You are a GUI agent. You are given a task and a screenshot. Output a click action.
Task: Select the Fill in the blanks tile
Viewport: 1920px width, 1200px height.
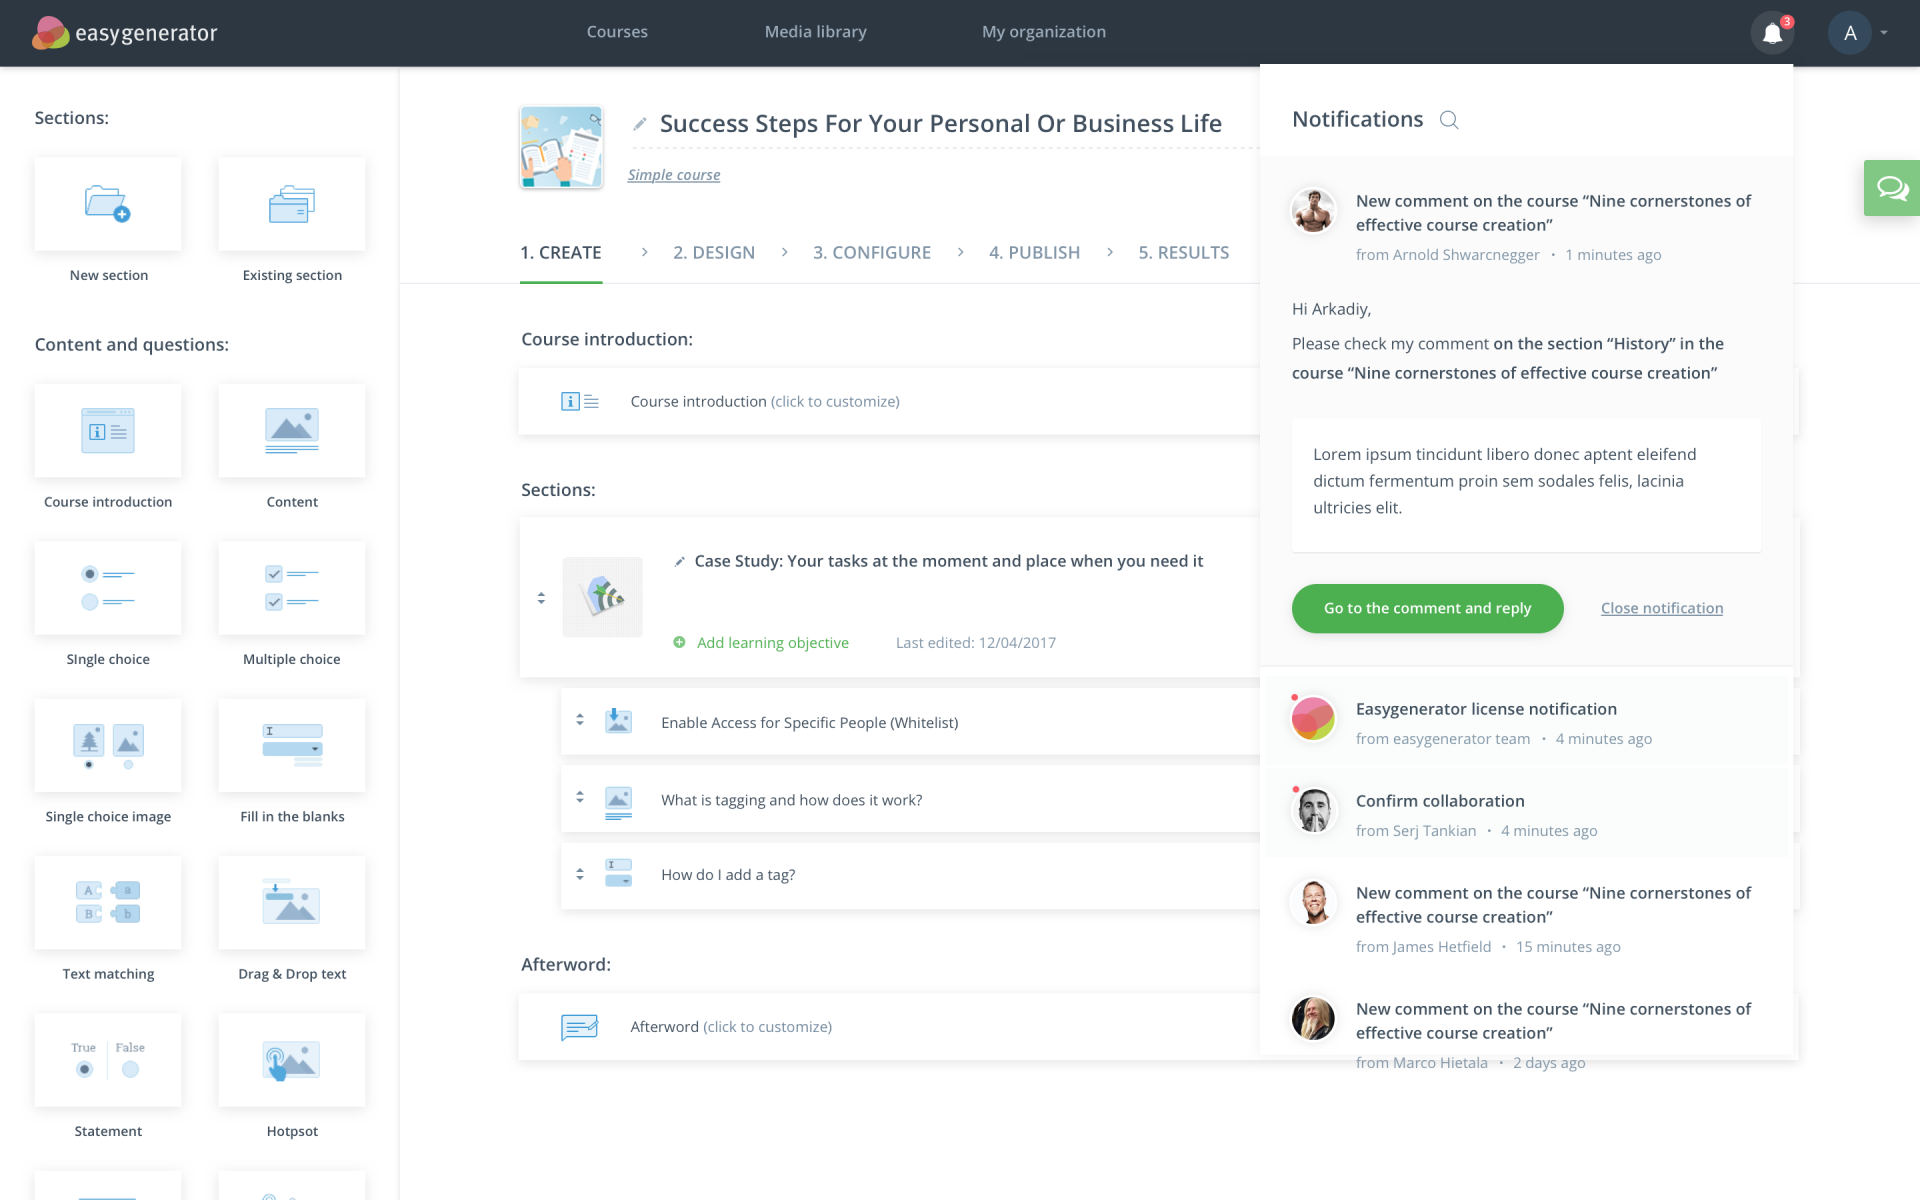click(x=292, y=745)
